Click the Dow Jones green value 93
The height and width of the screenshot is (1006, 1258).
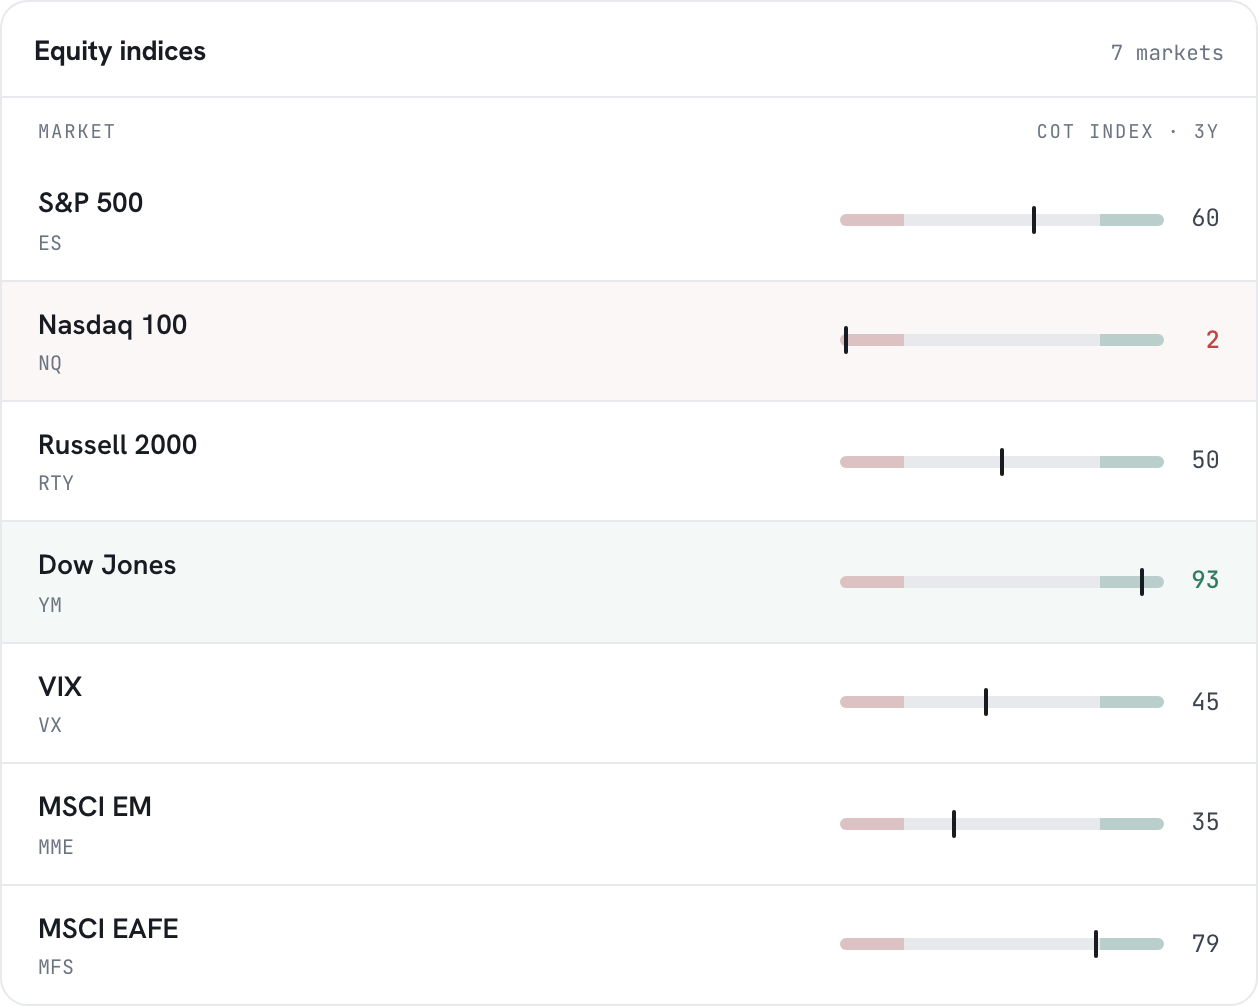(x=1205, y=580)
